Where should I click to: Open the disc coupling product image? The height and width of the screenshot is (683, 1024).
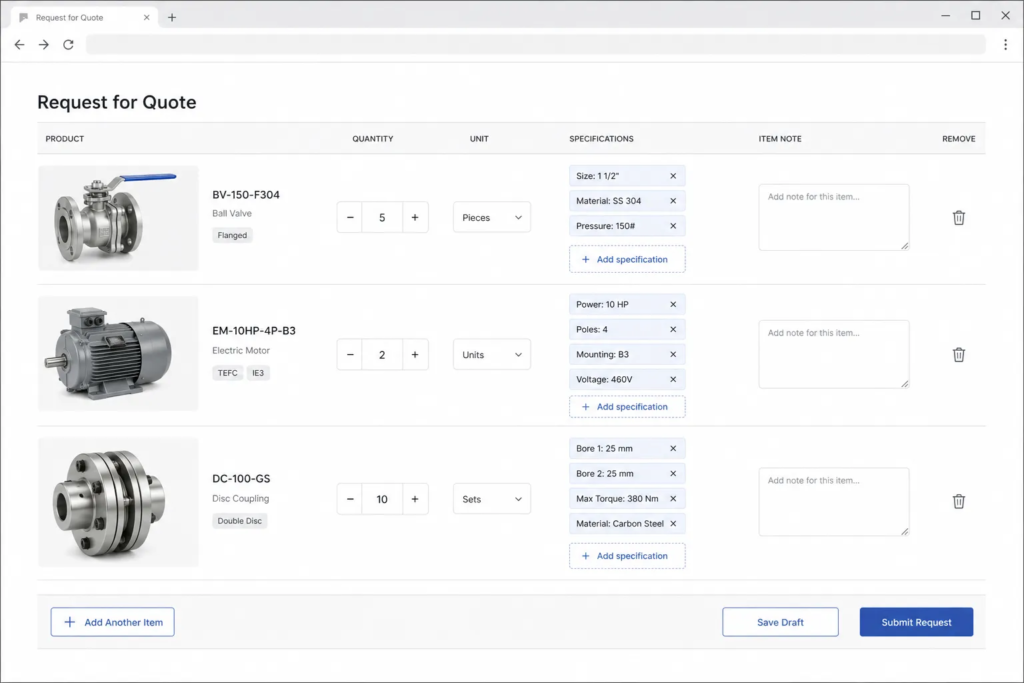(x=118, y=502)
